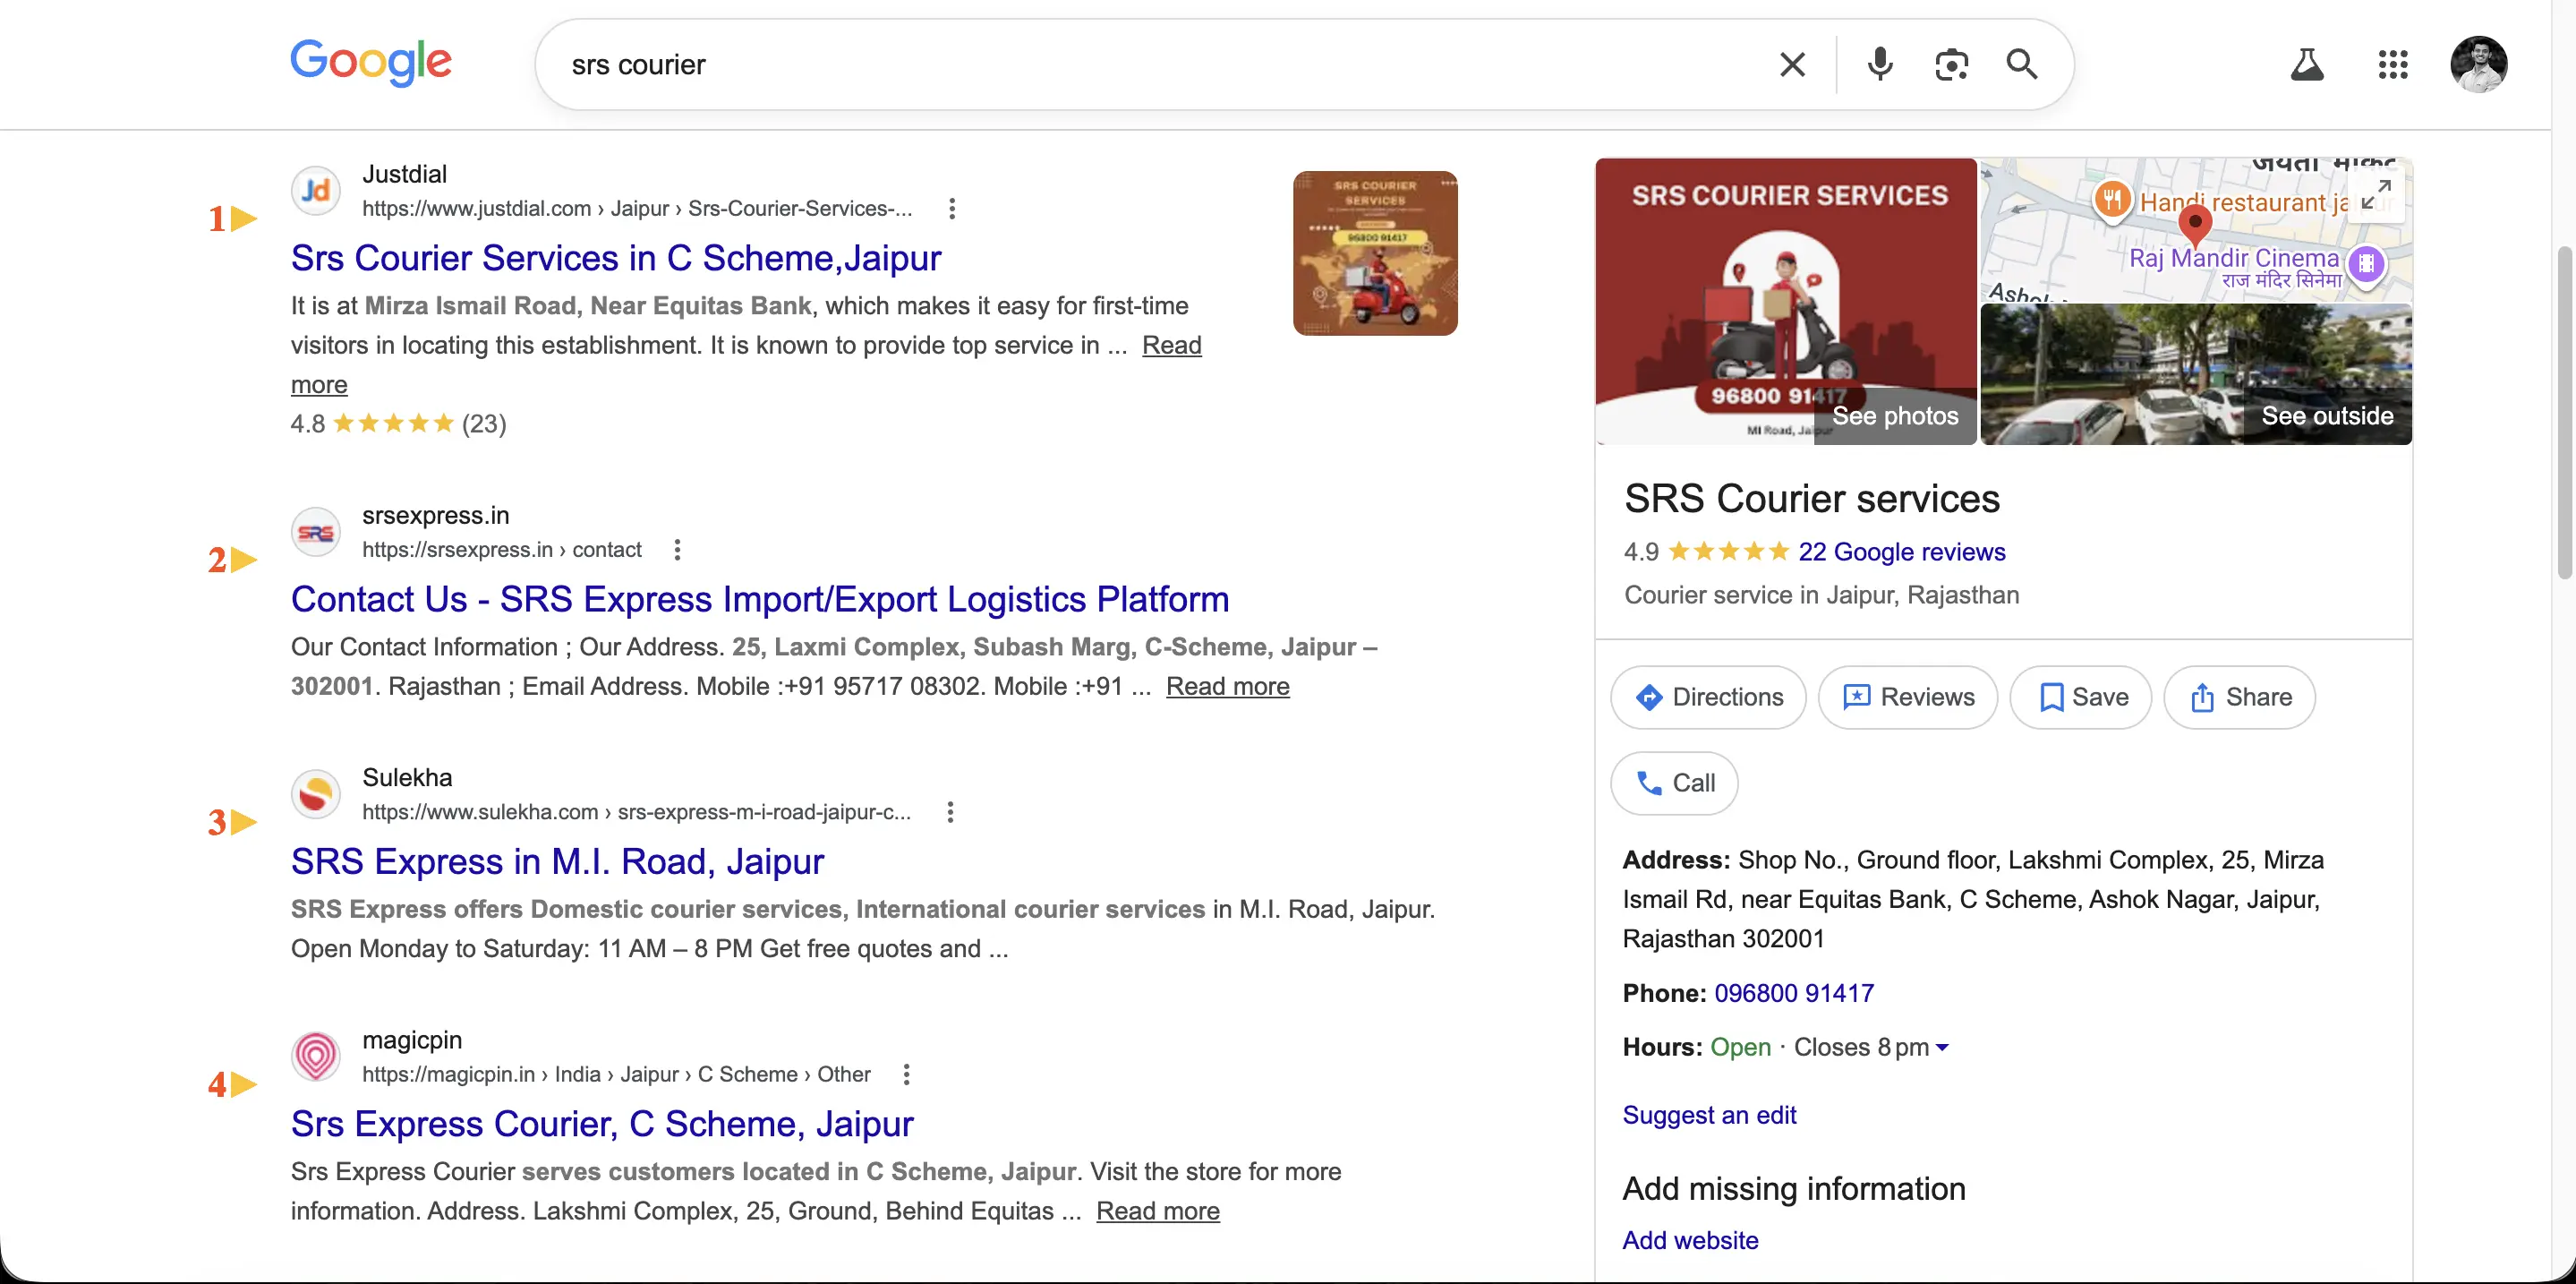The image size is (2576, 1284).
Task: Click the magicpin favicon icon
Action: pyautogui.click(x=316, y=1056)
